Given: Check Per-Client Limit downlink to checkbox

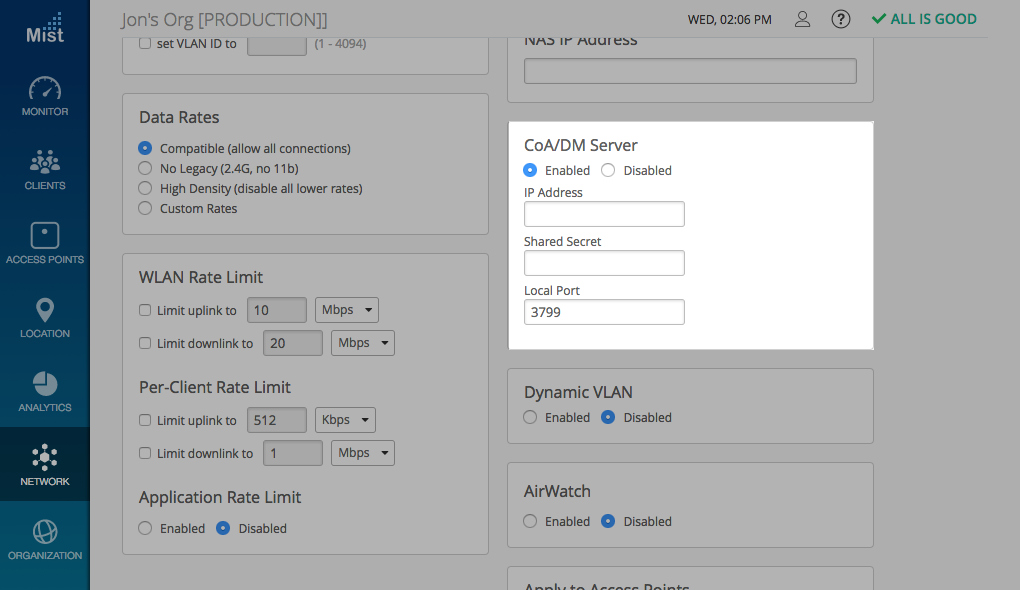Looking at the screenshot, I should [145, 454].
